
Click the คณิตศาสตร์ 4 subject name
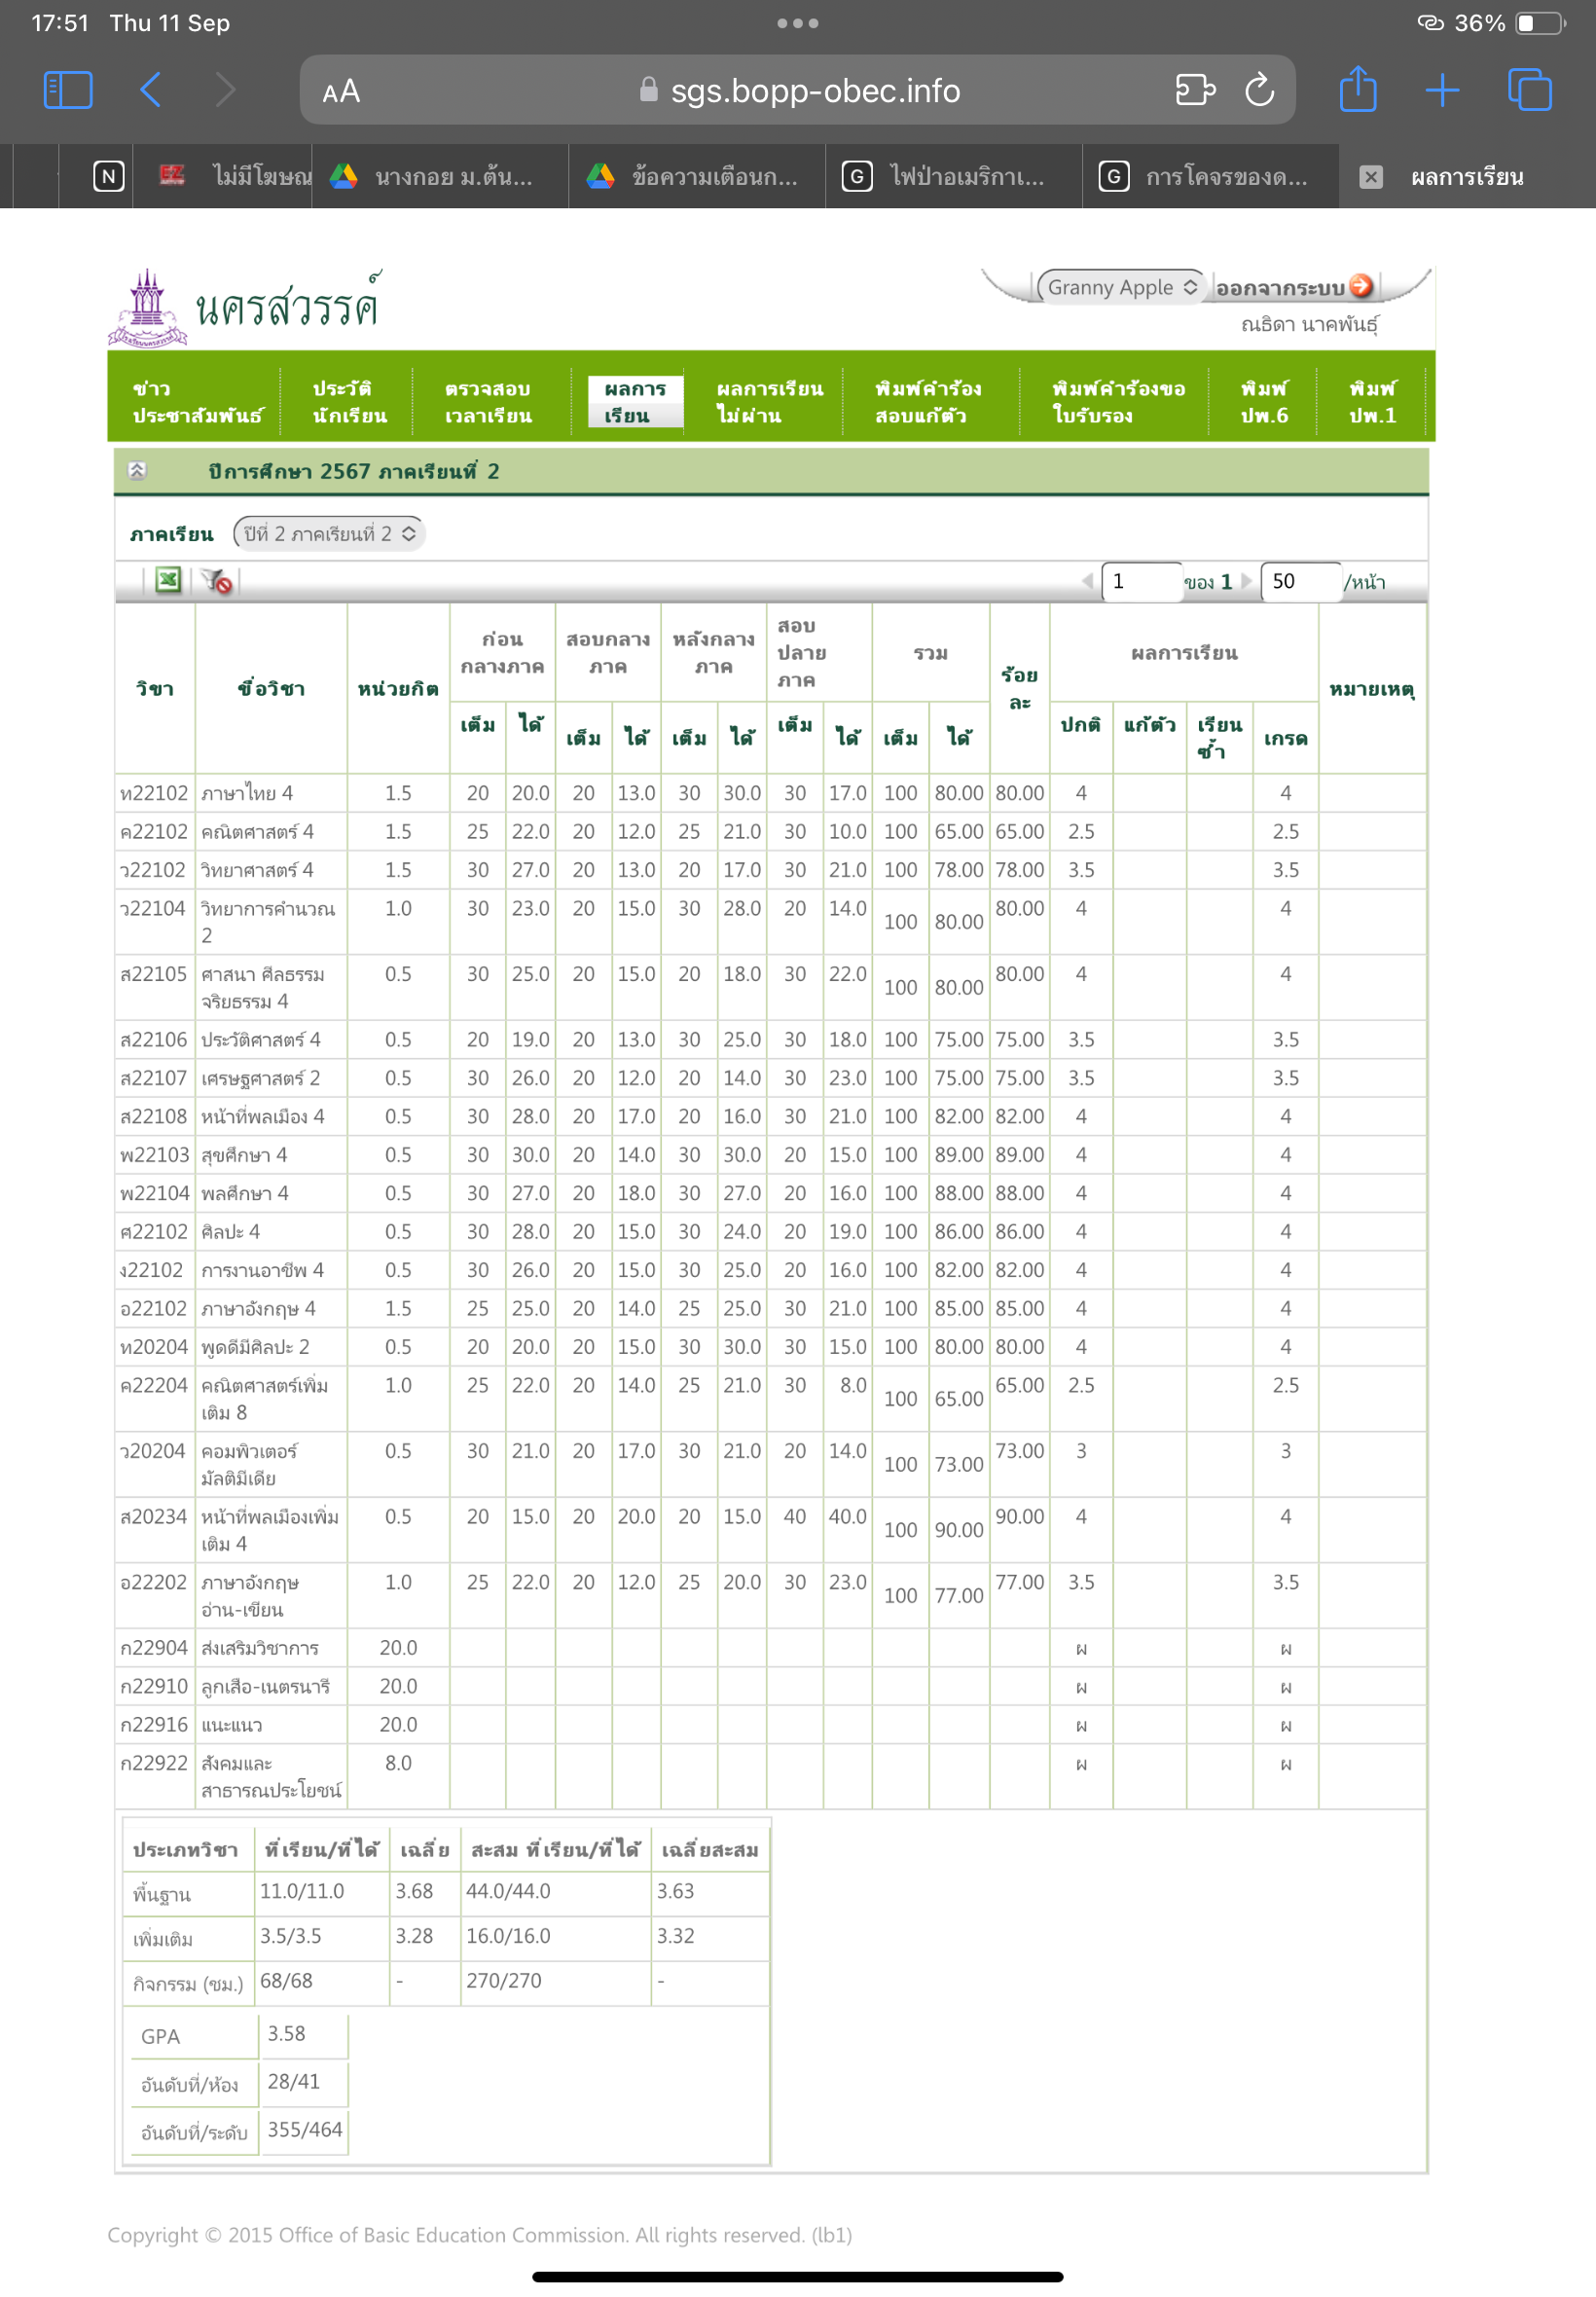(x=257, y=831)
